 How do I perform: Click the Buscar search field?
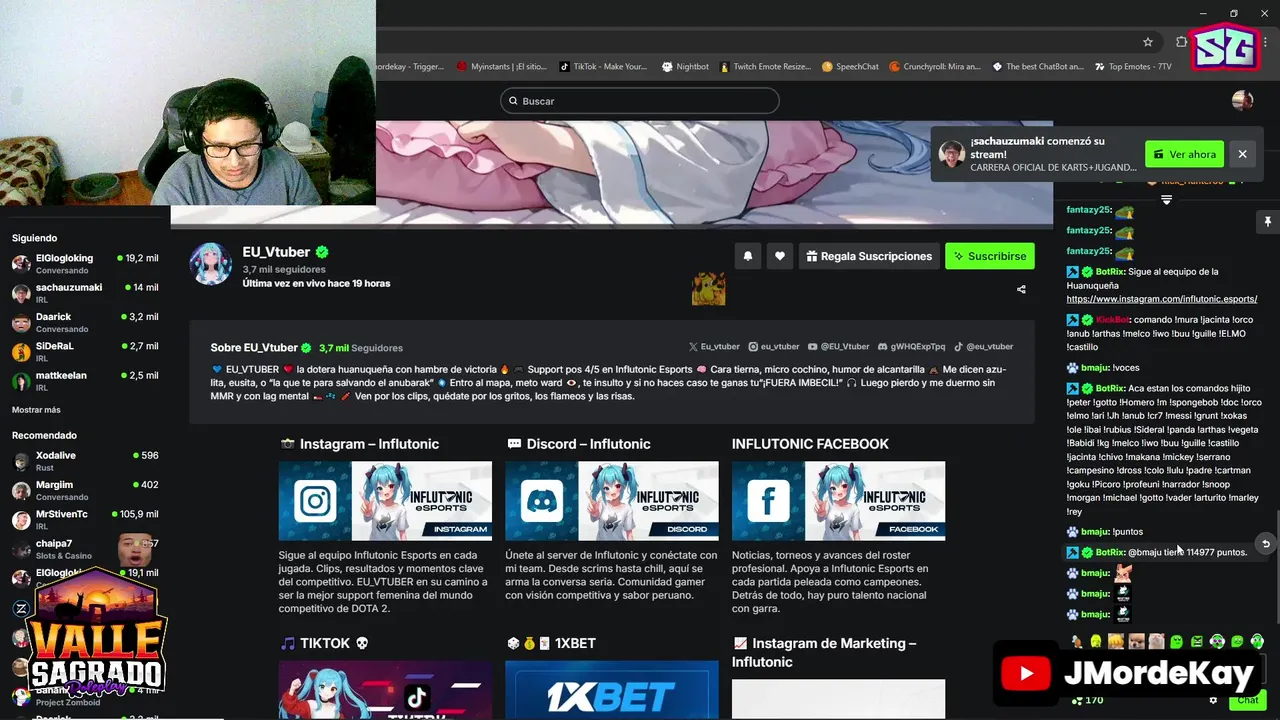click(640, 101)
